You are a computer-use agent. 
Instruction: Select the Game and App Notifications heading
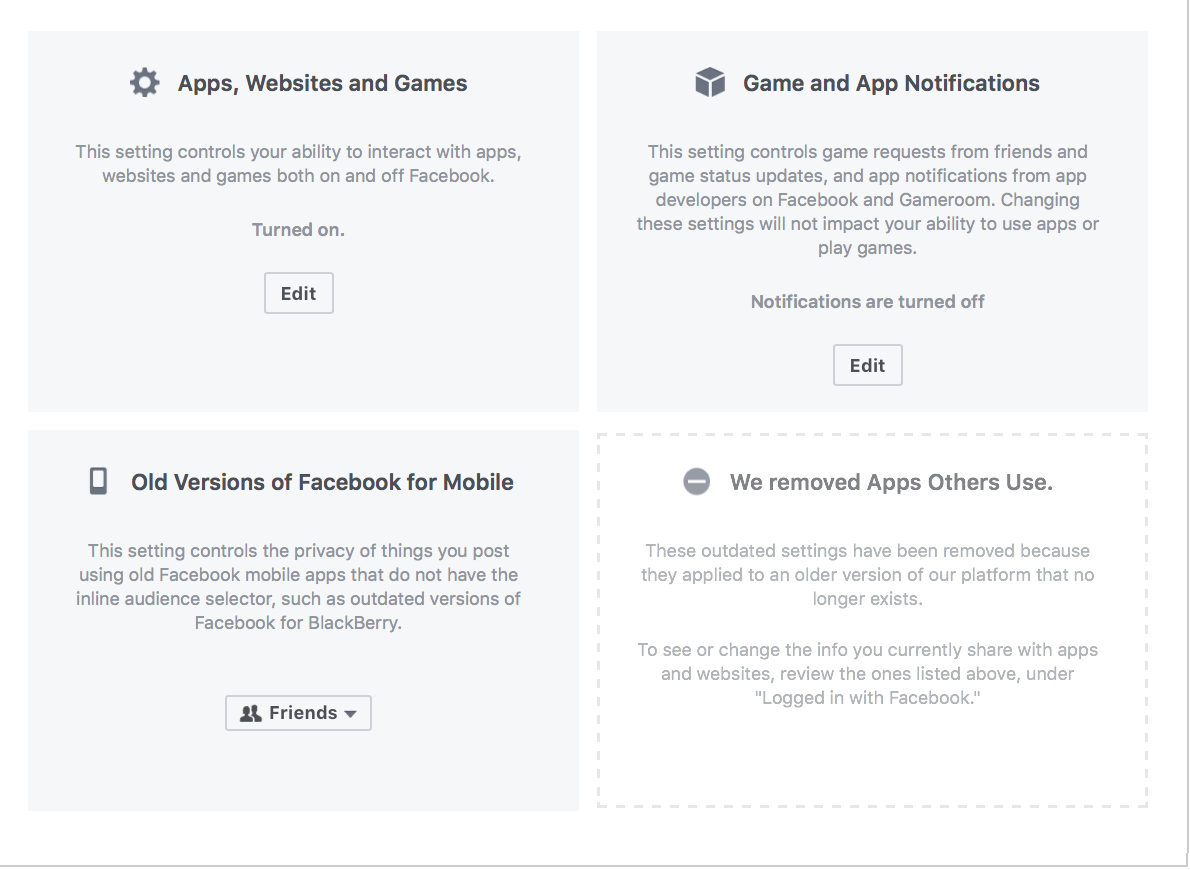point(891,83)
